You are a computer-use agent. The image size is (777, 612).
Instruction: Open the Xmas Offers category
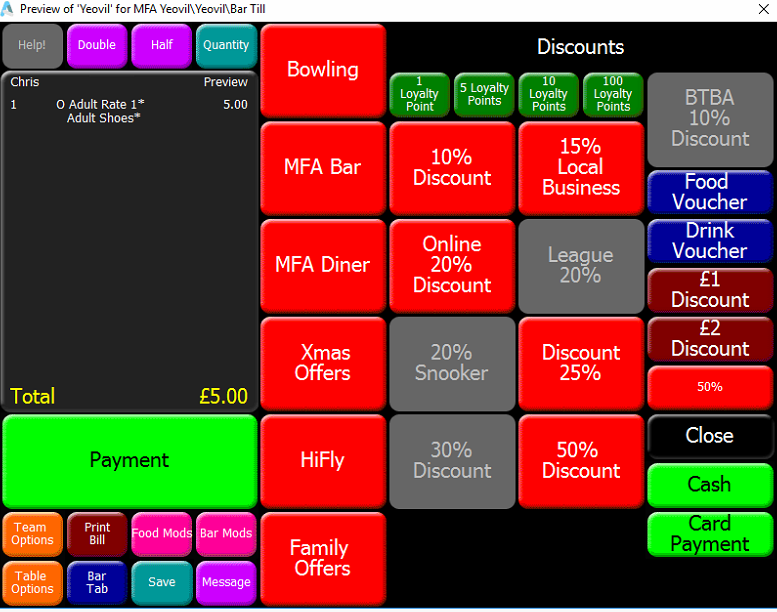click(x=323, y=363)
